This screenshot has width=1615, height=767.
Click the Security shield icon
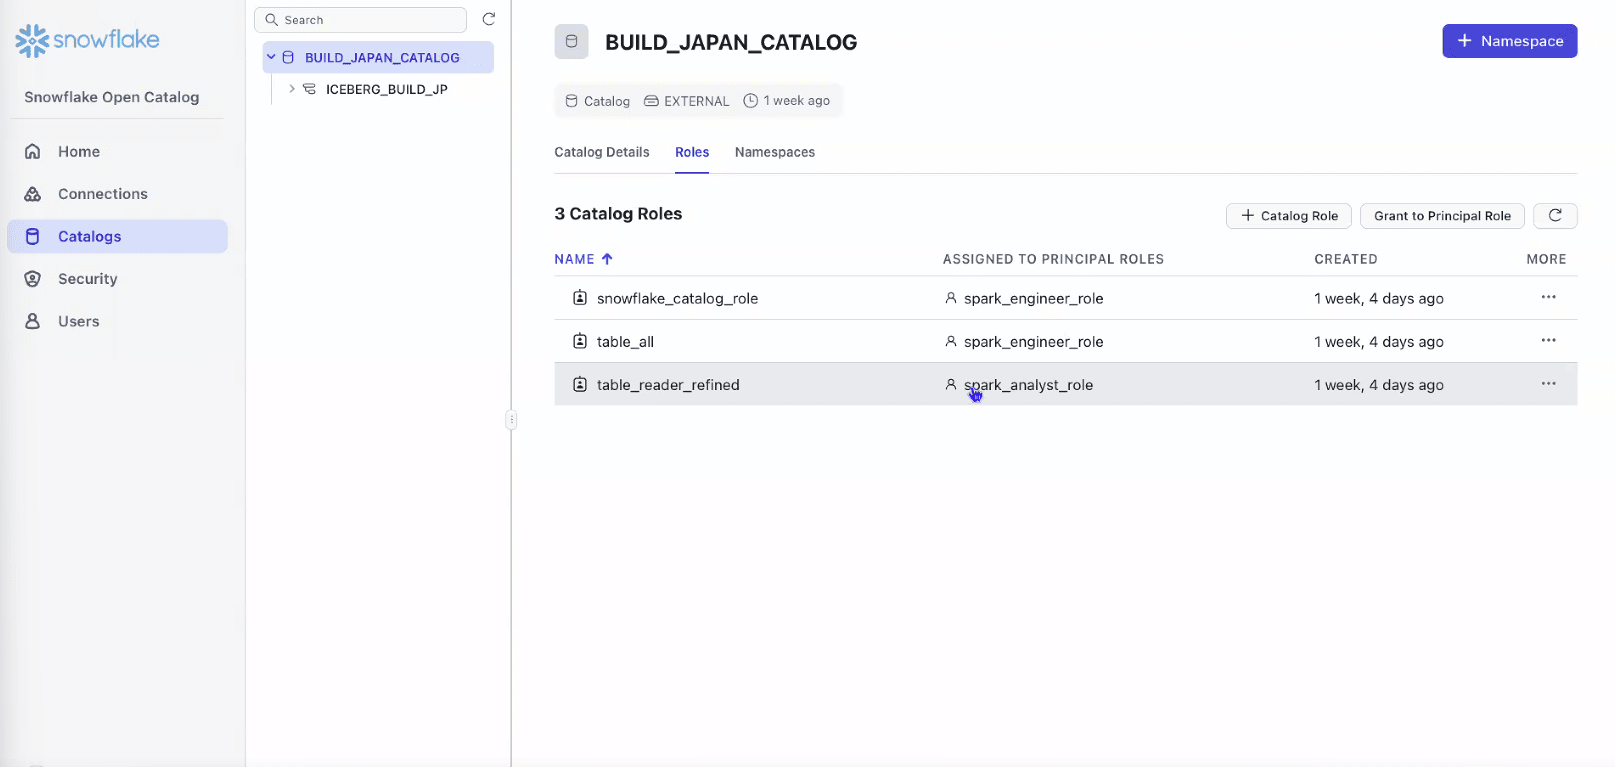point(33,279)
